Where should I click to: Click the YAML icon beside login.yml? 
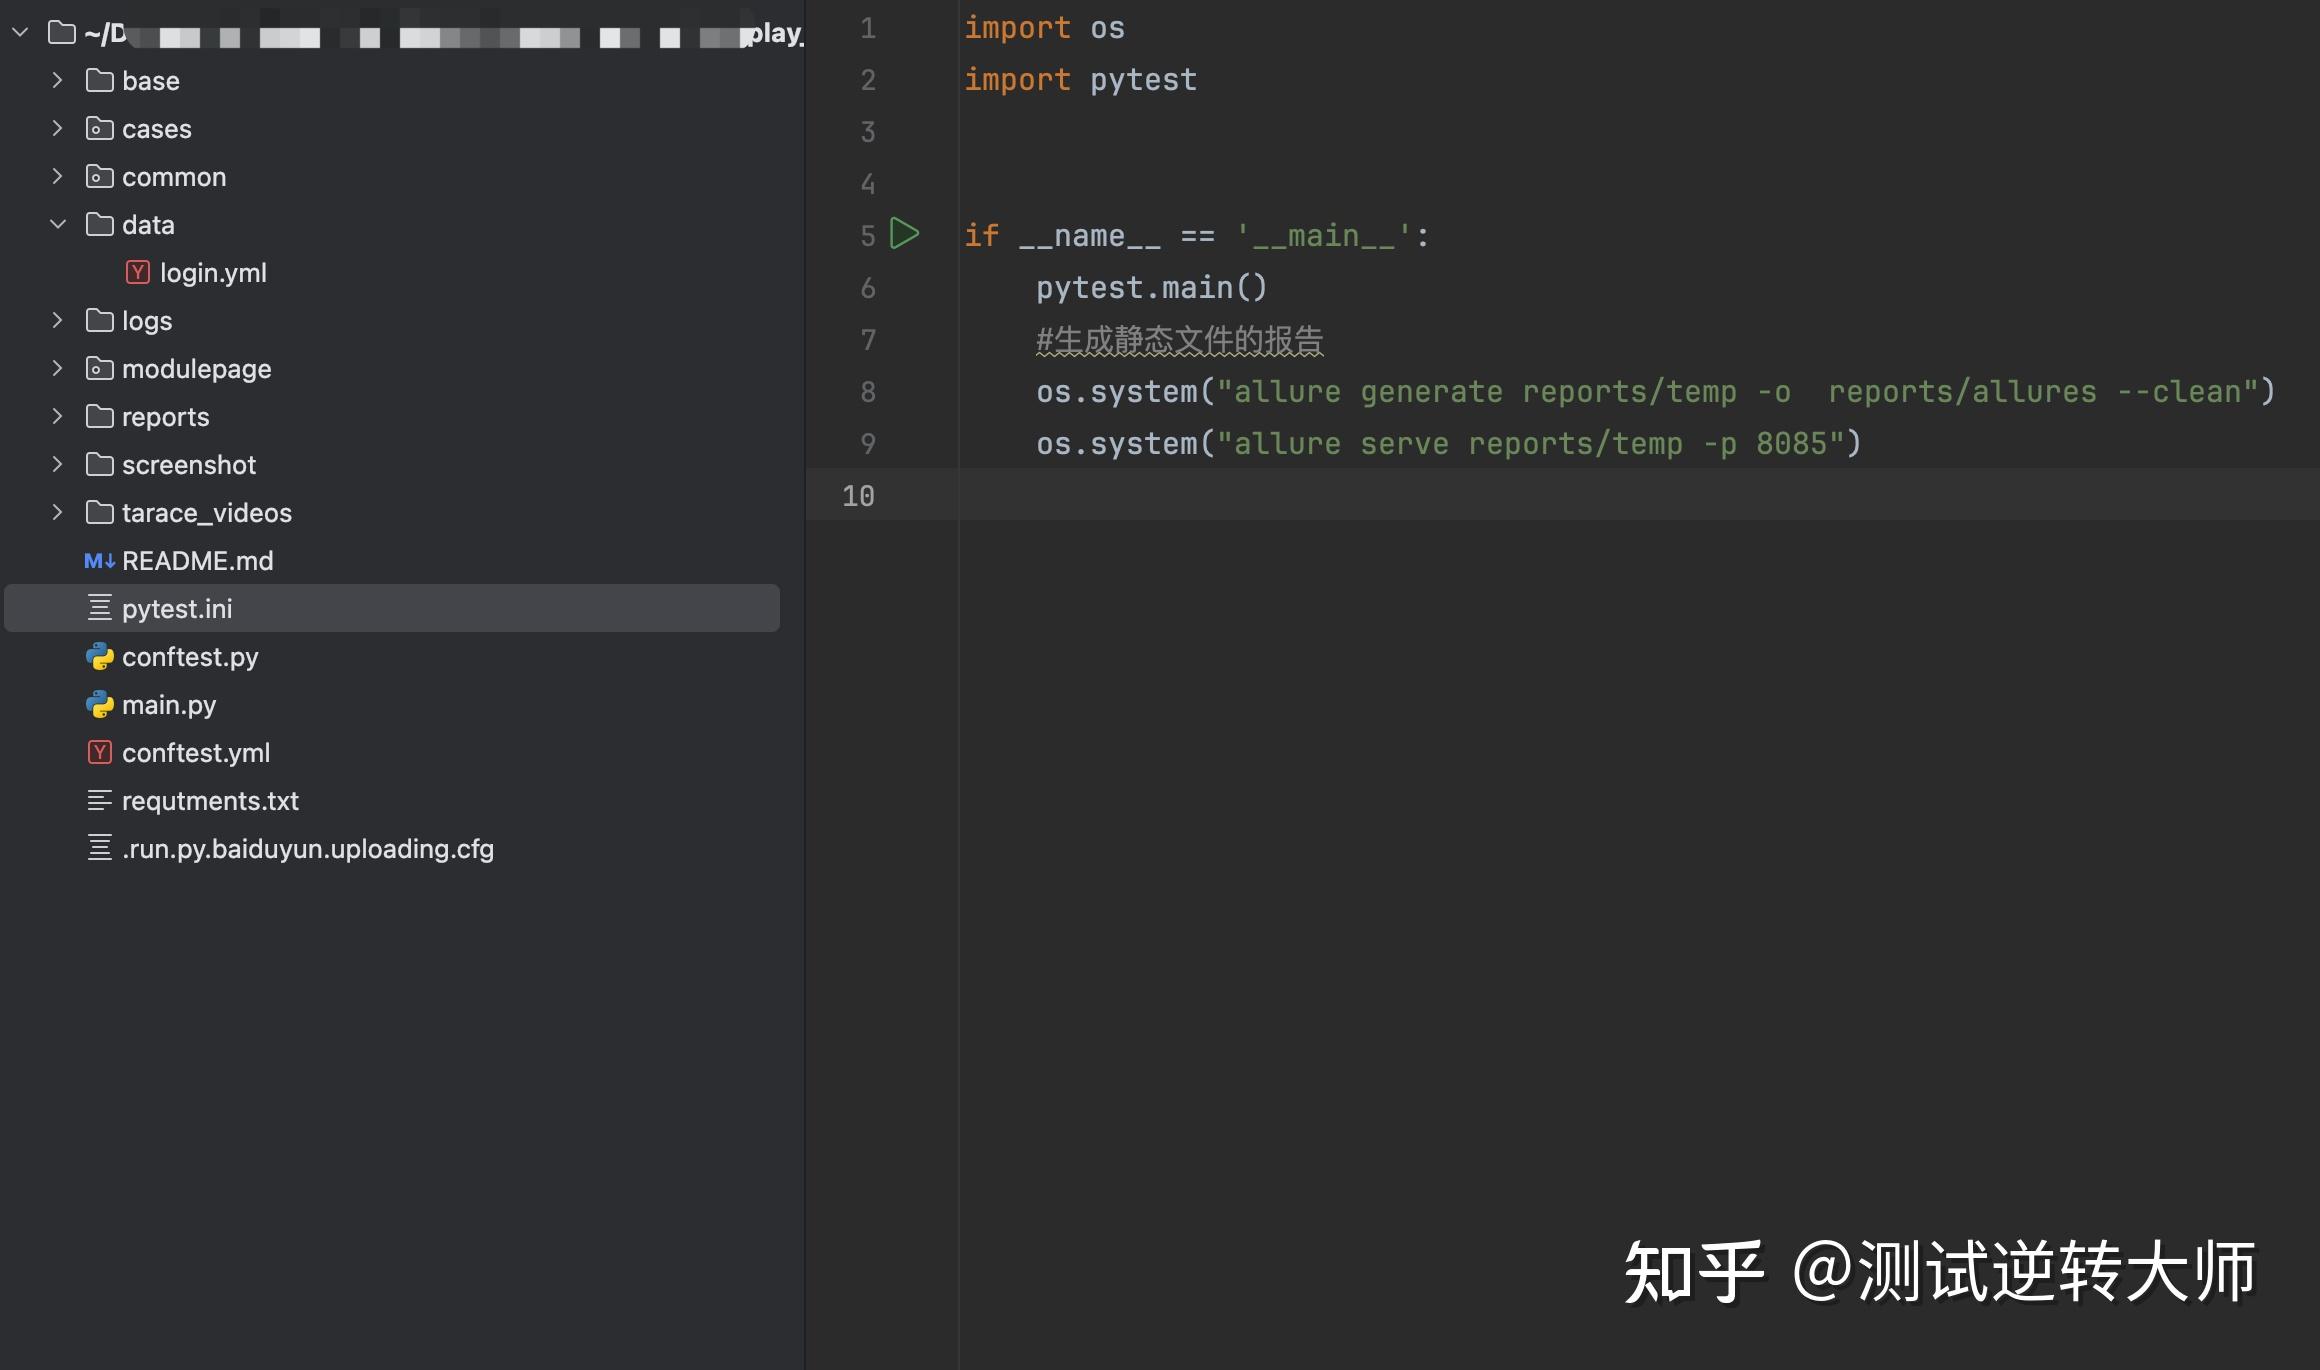(x=137, y=272)
